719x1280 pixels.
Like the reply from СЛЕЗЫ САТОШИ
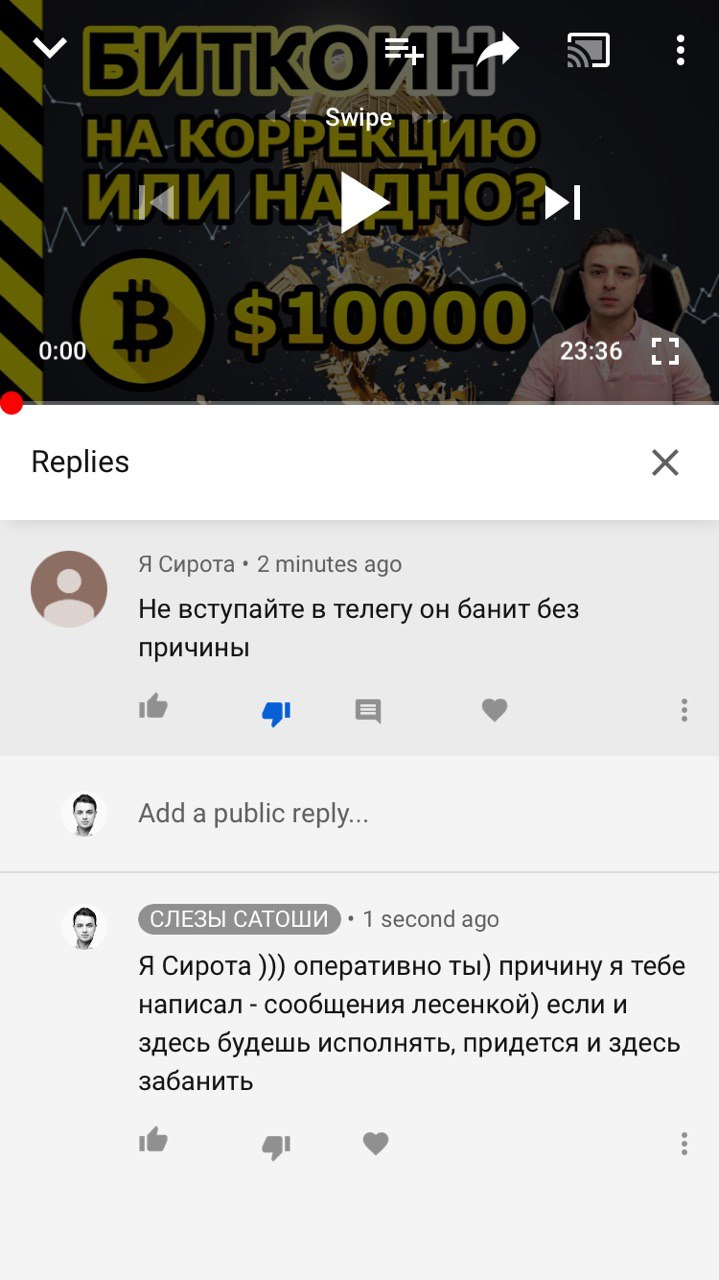(x=153, y=1140)
